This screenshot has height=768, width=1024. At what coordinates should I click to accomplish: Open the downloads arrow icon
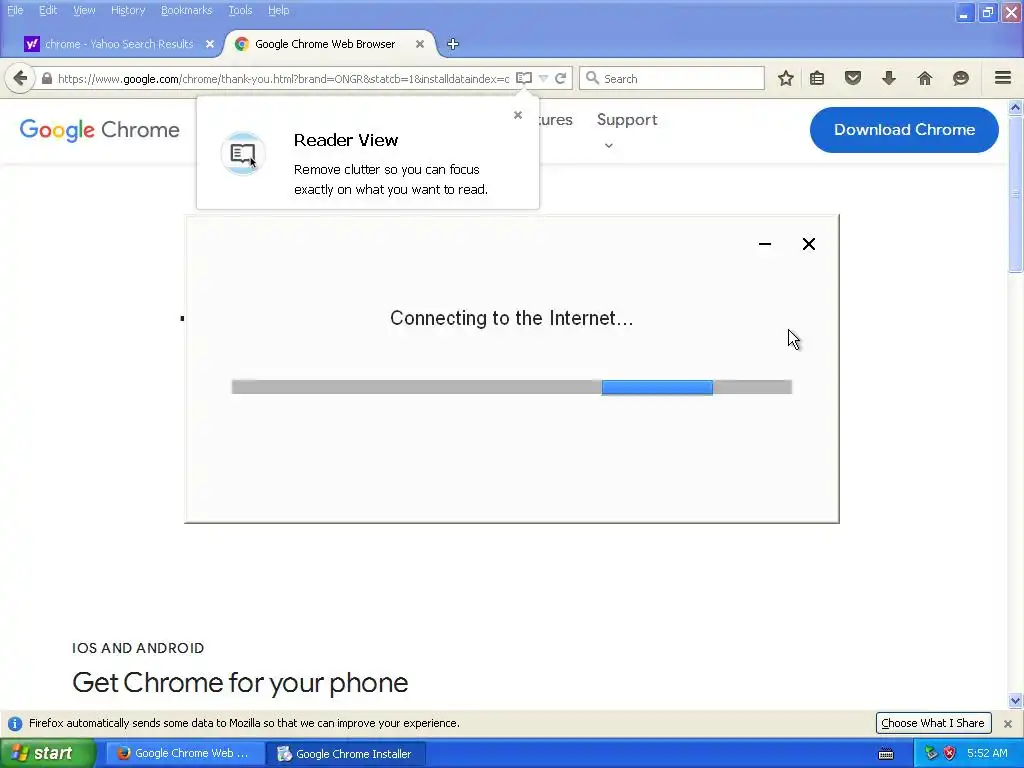889,78
